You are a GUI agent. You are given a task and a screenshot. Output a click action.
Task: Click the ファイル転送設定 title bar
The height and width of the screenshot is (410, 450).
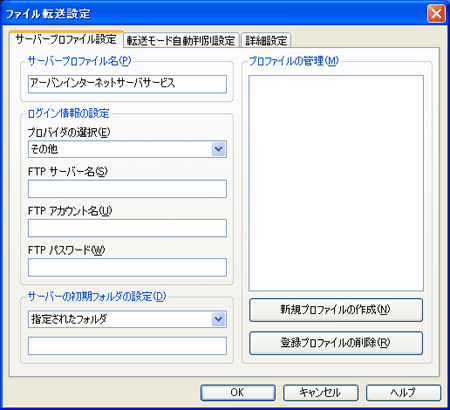click(213, 14)
